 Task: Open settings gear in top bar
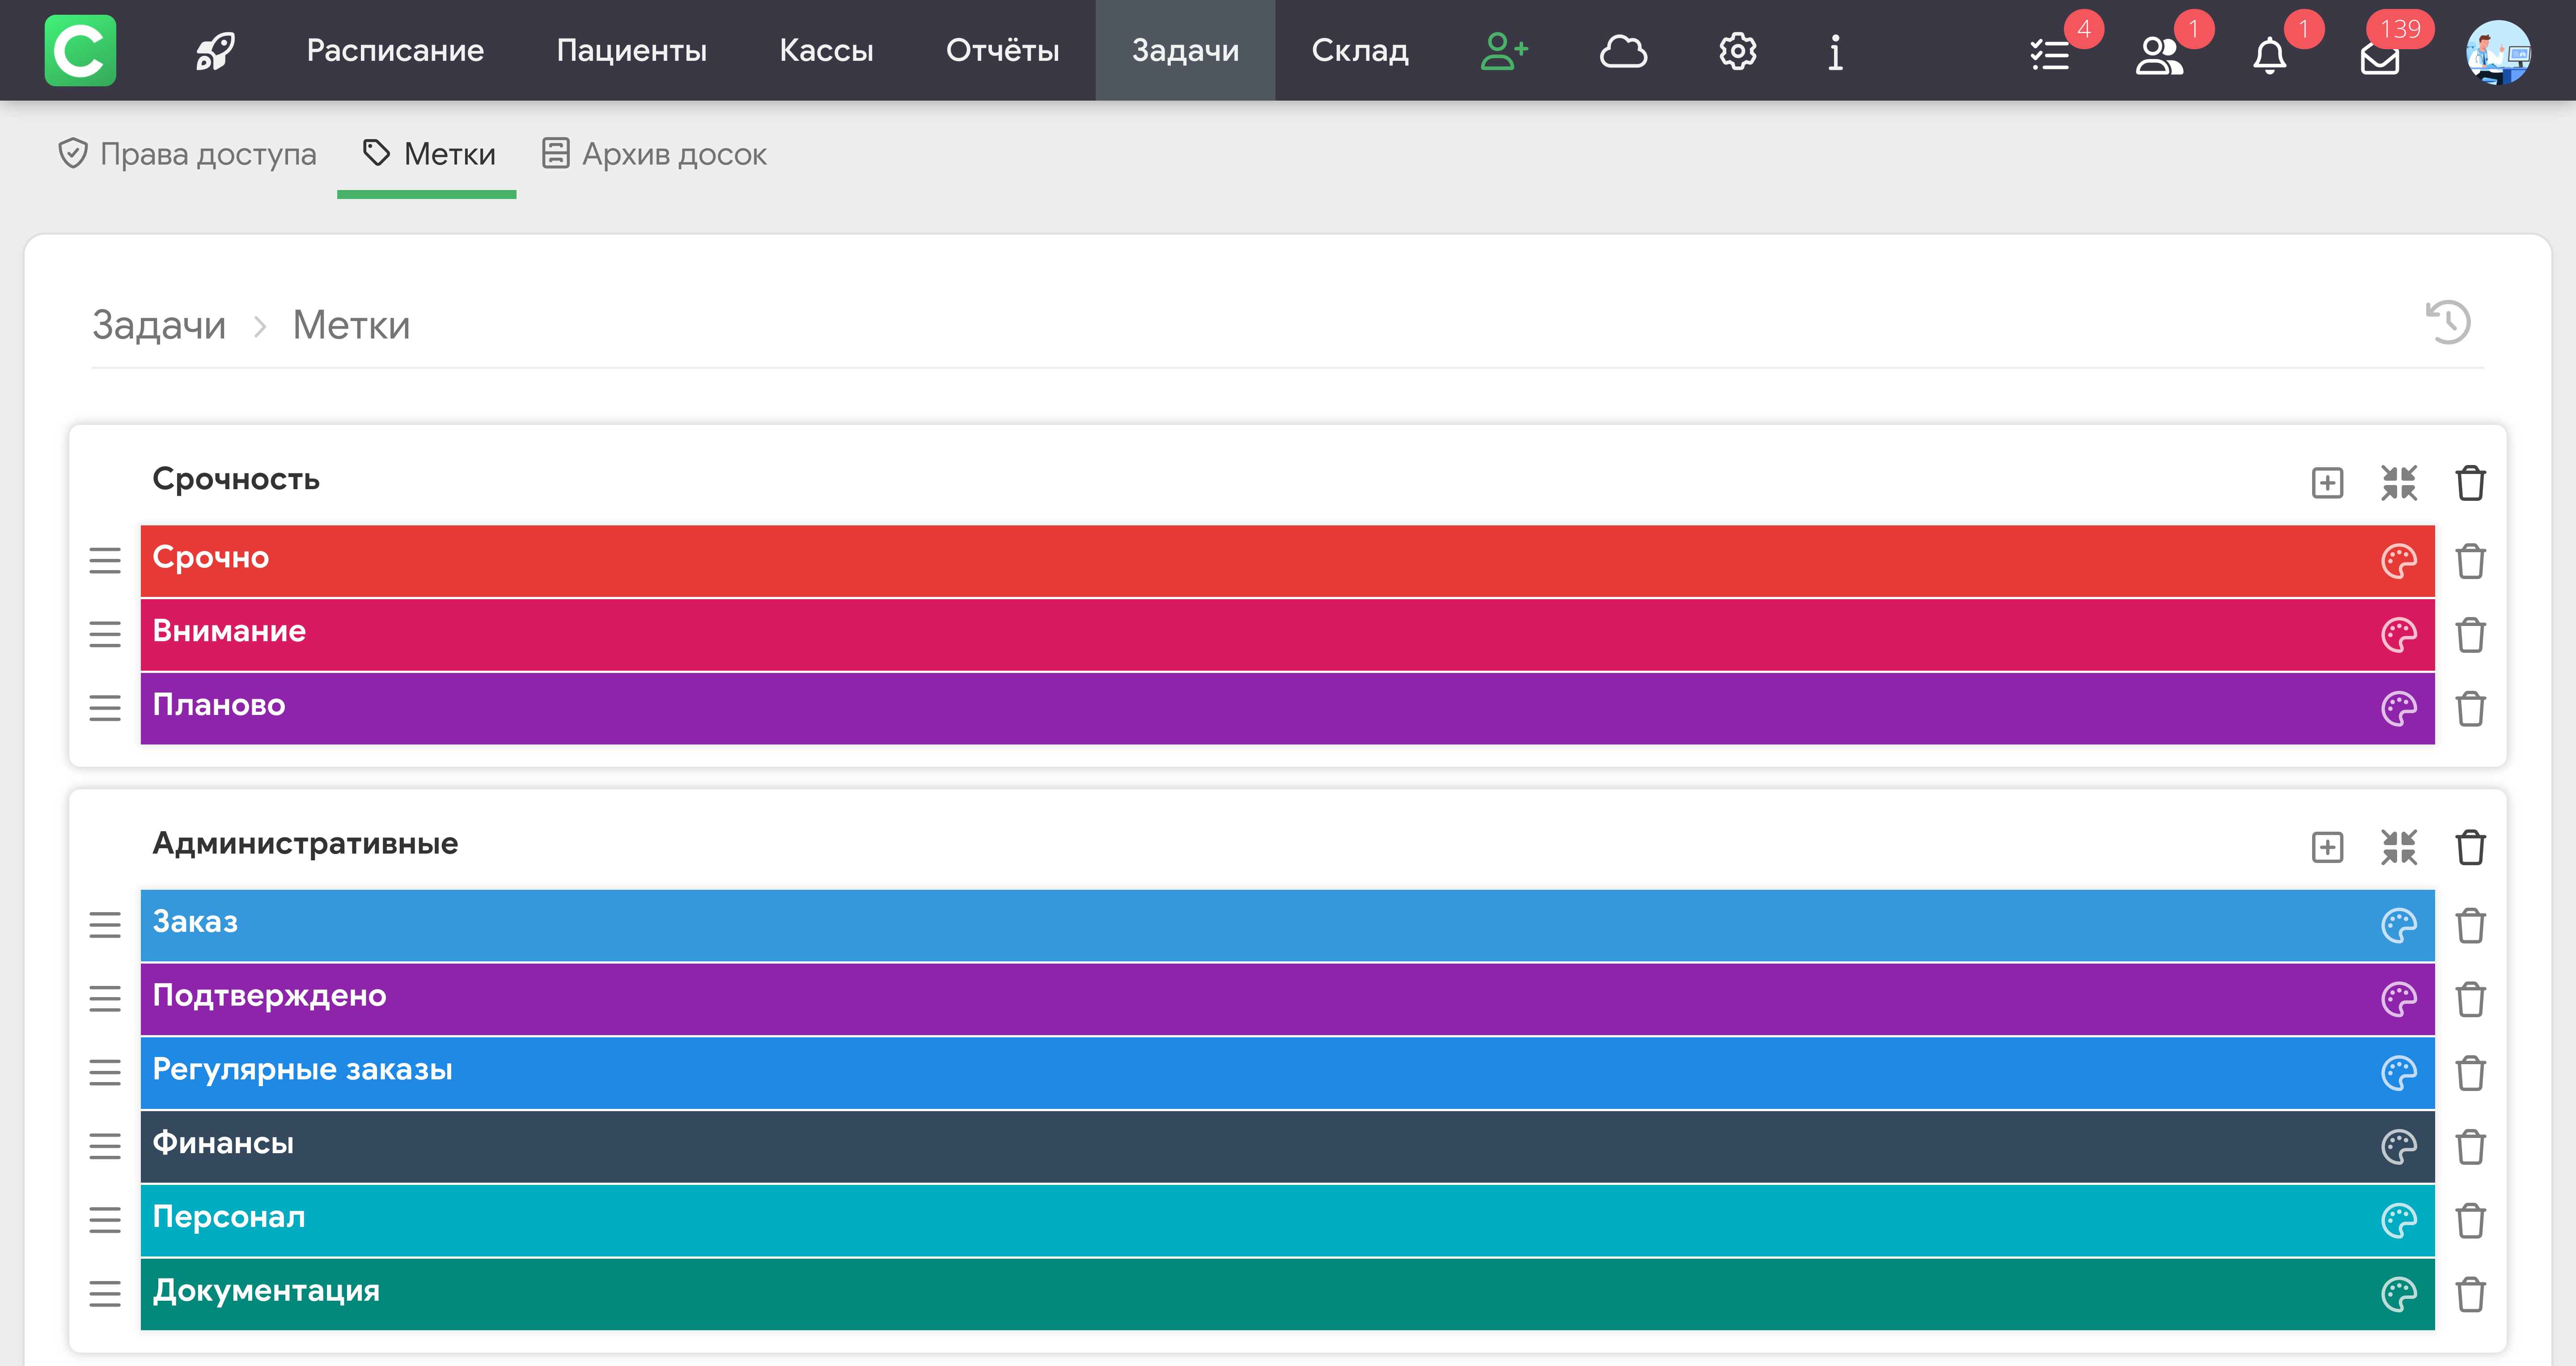[1737, 51]
